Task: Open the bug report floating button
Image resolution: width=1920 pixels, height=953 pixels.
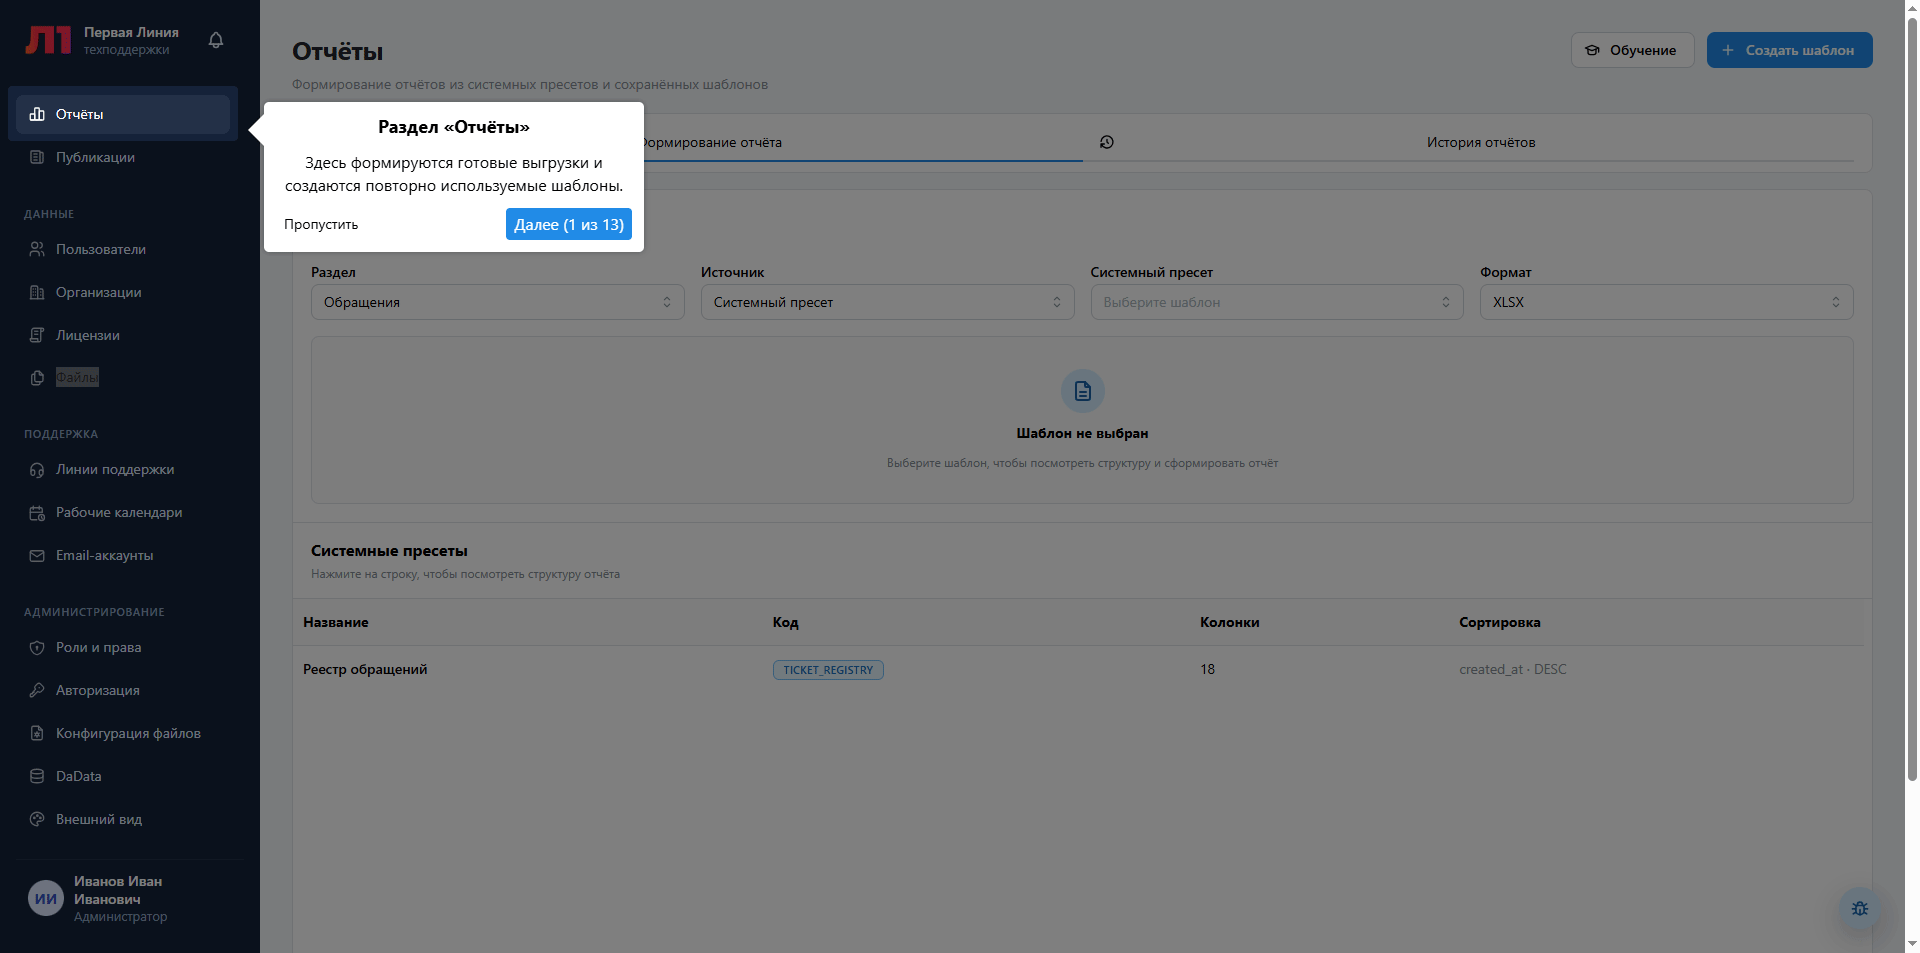Action: (x=1860, y=909)
